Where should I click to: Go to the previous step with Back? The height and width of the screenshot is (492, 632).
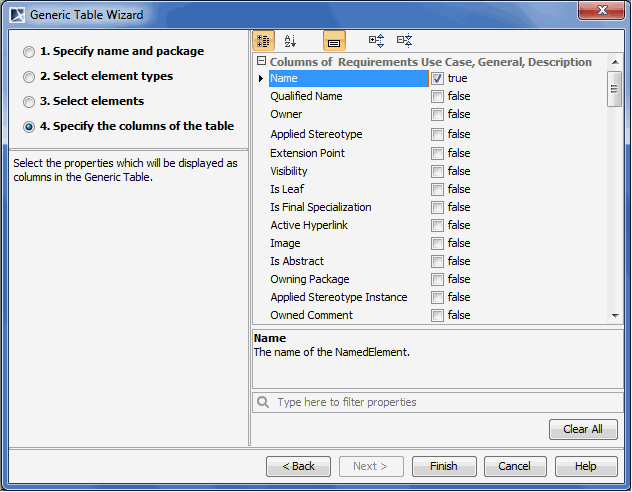tap(298, 466)
